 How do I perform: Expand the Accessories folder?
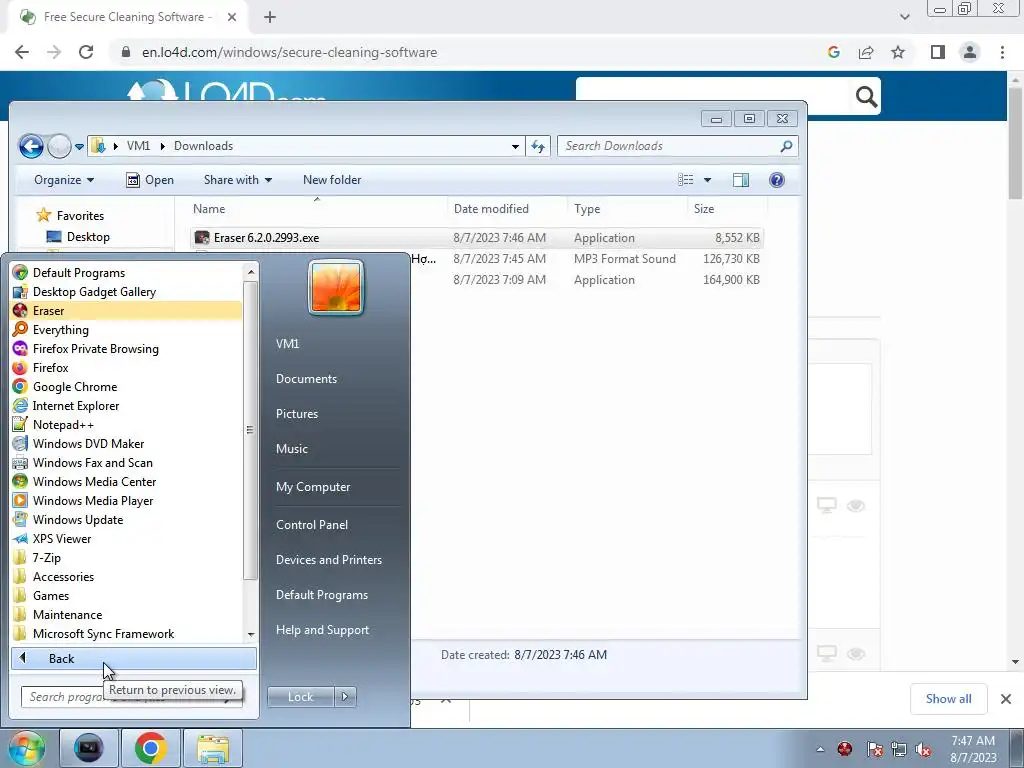[127, 577]
